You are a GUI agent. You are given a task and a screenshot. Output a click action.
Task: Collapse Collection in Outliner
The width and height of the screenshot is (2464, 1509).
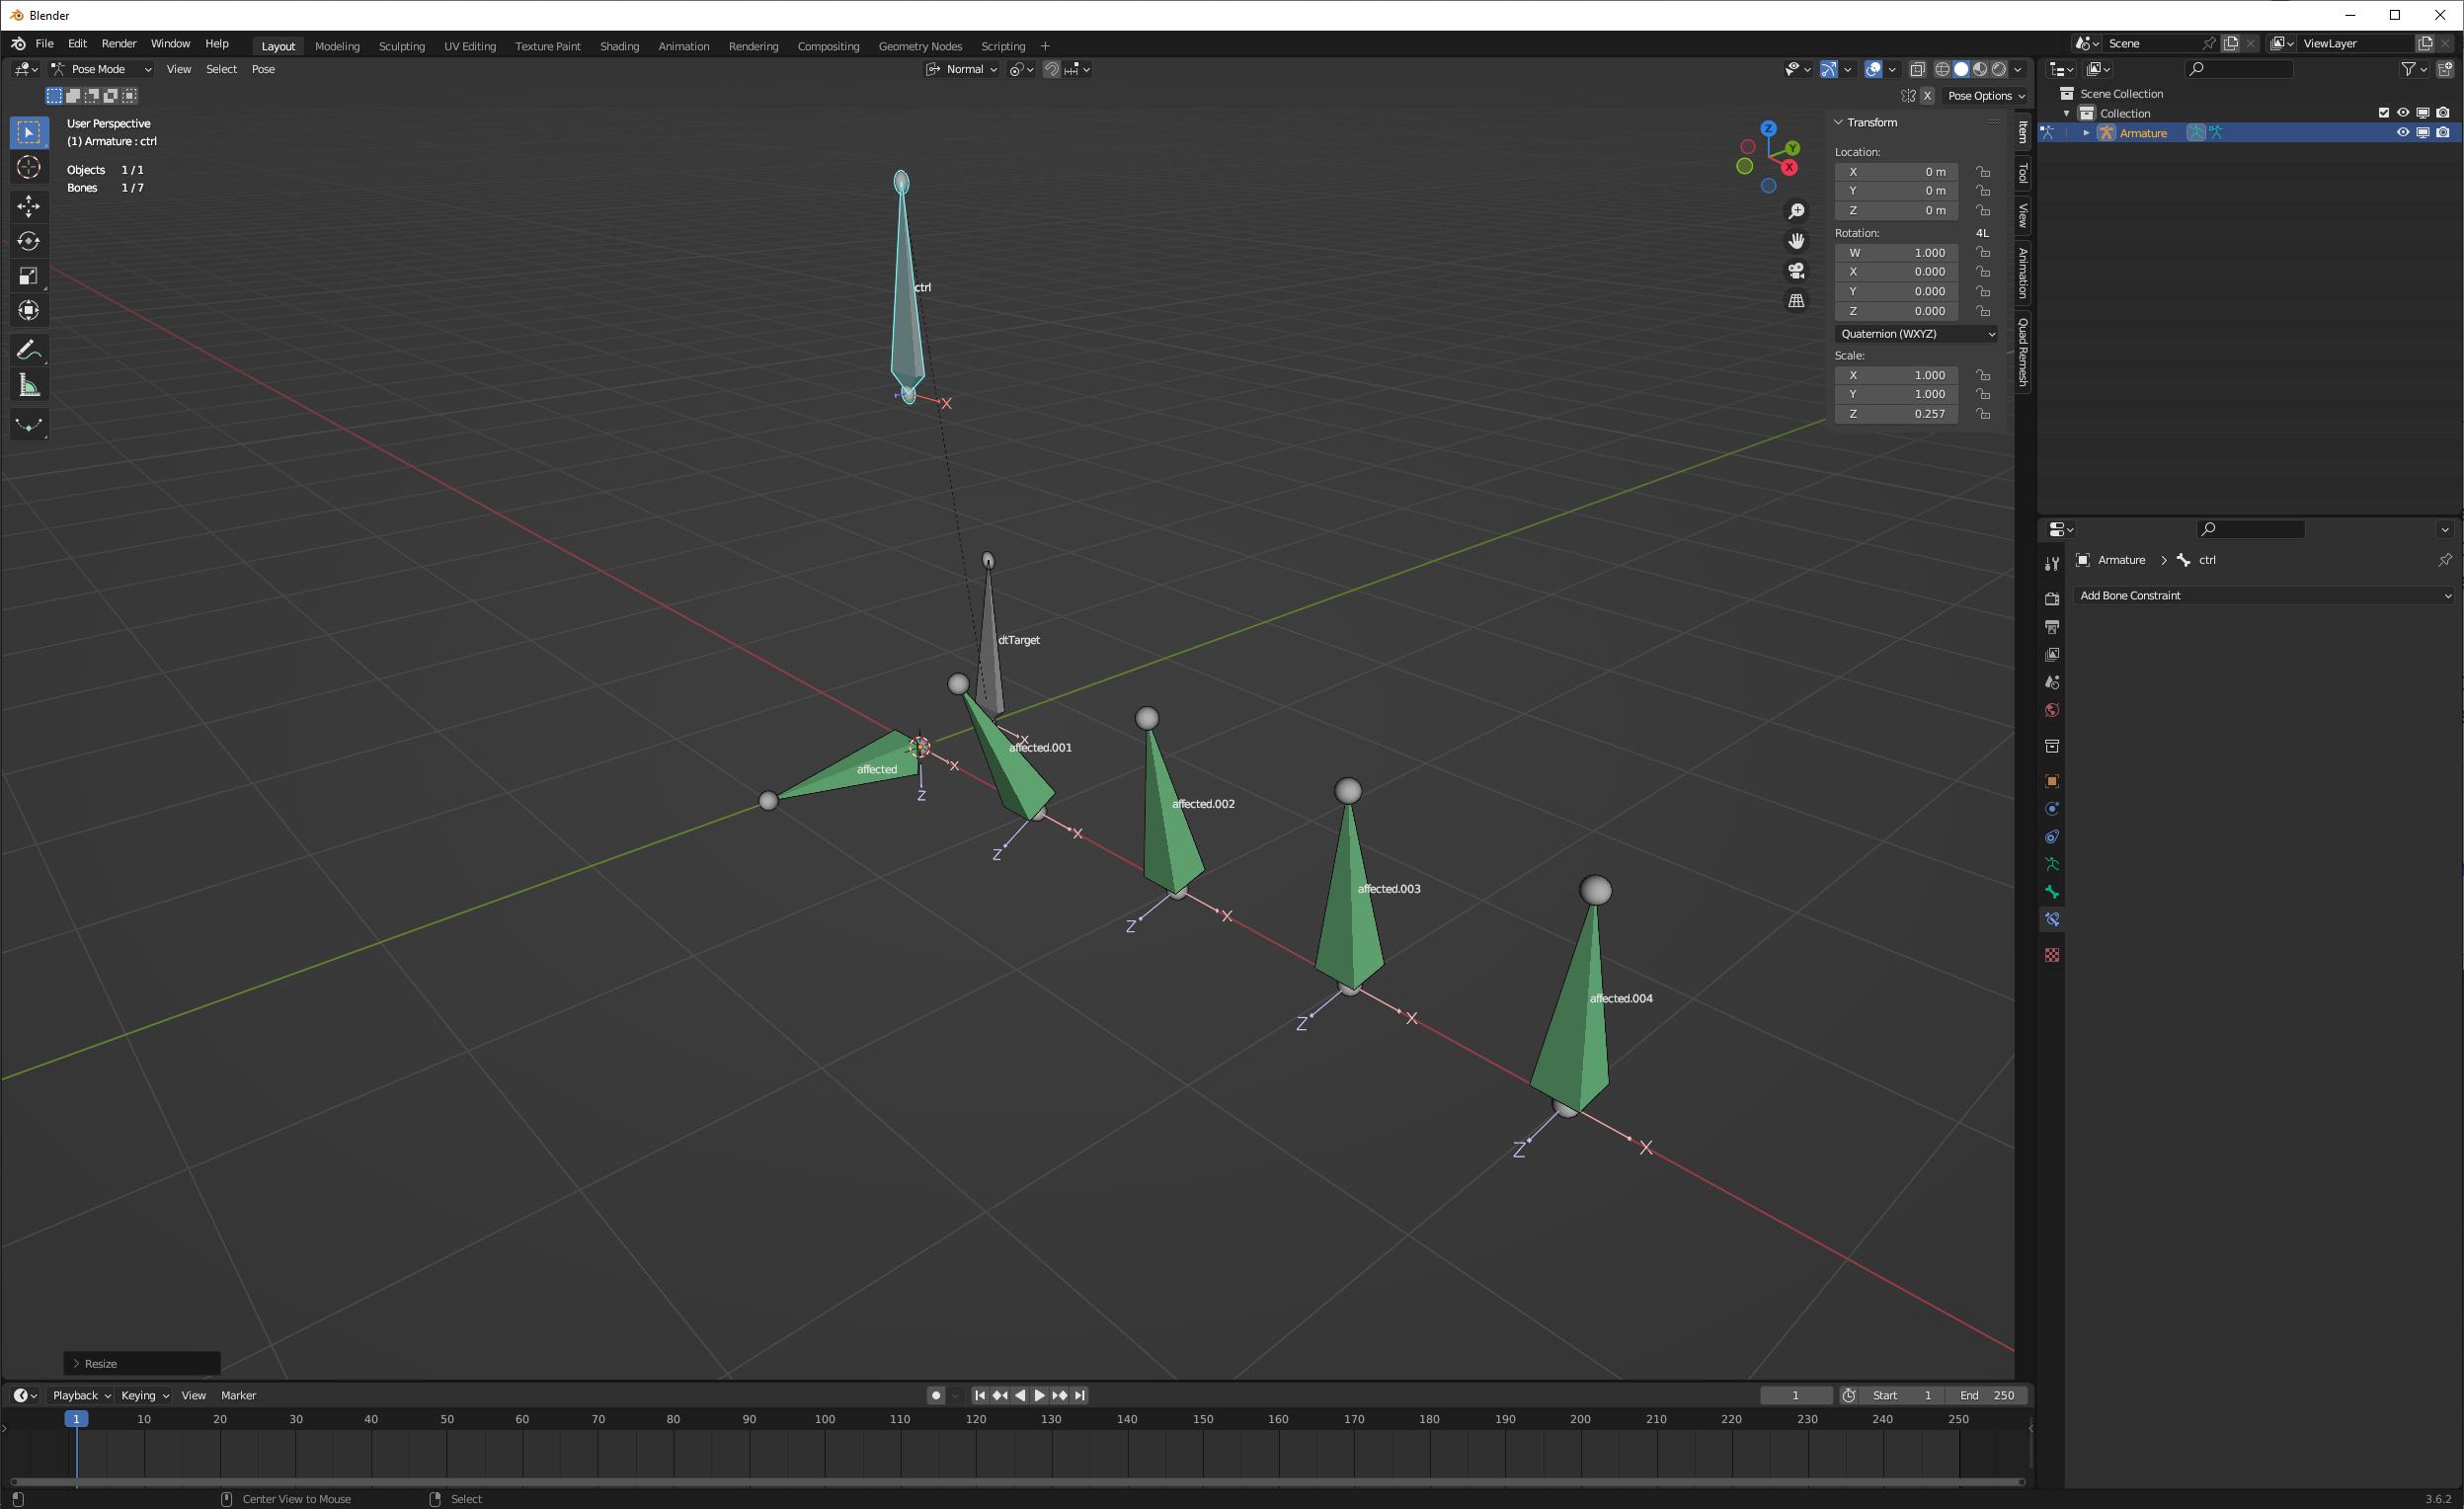[x=2067, y=113]
